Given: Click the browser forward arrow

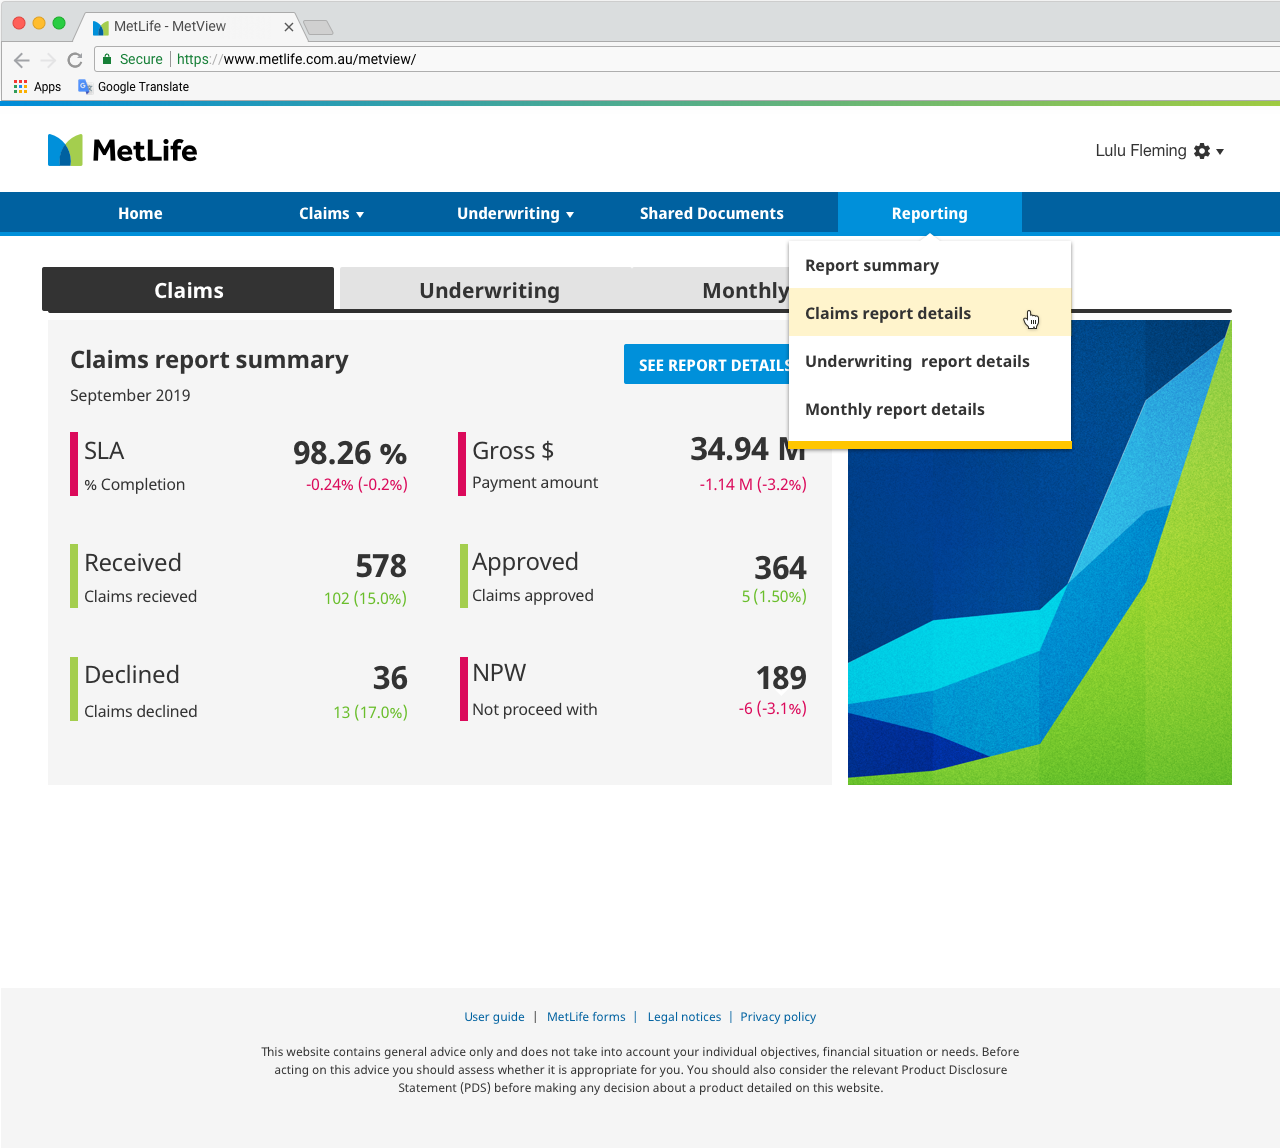Looking at the screenshot, I should pyautogui.click(x=48, y=60).
